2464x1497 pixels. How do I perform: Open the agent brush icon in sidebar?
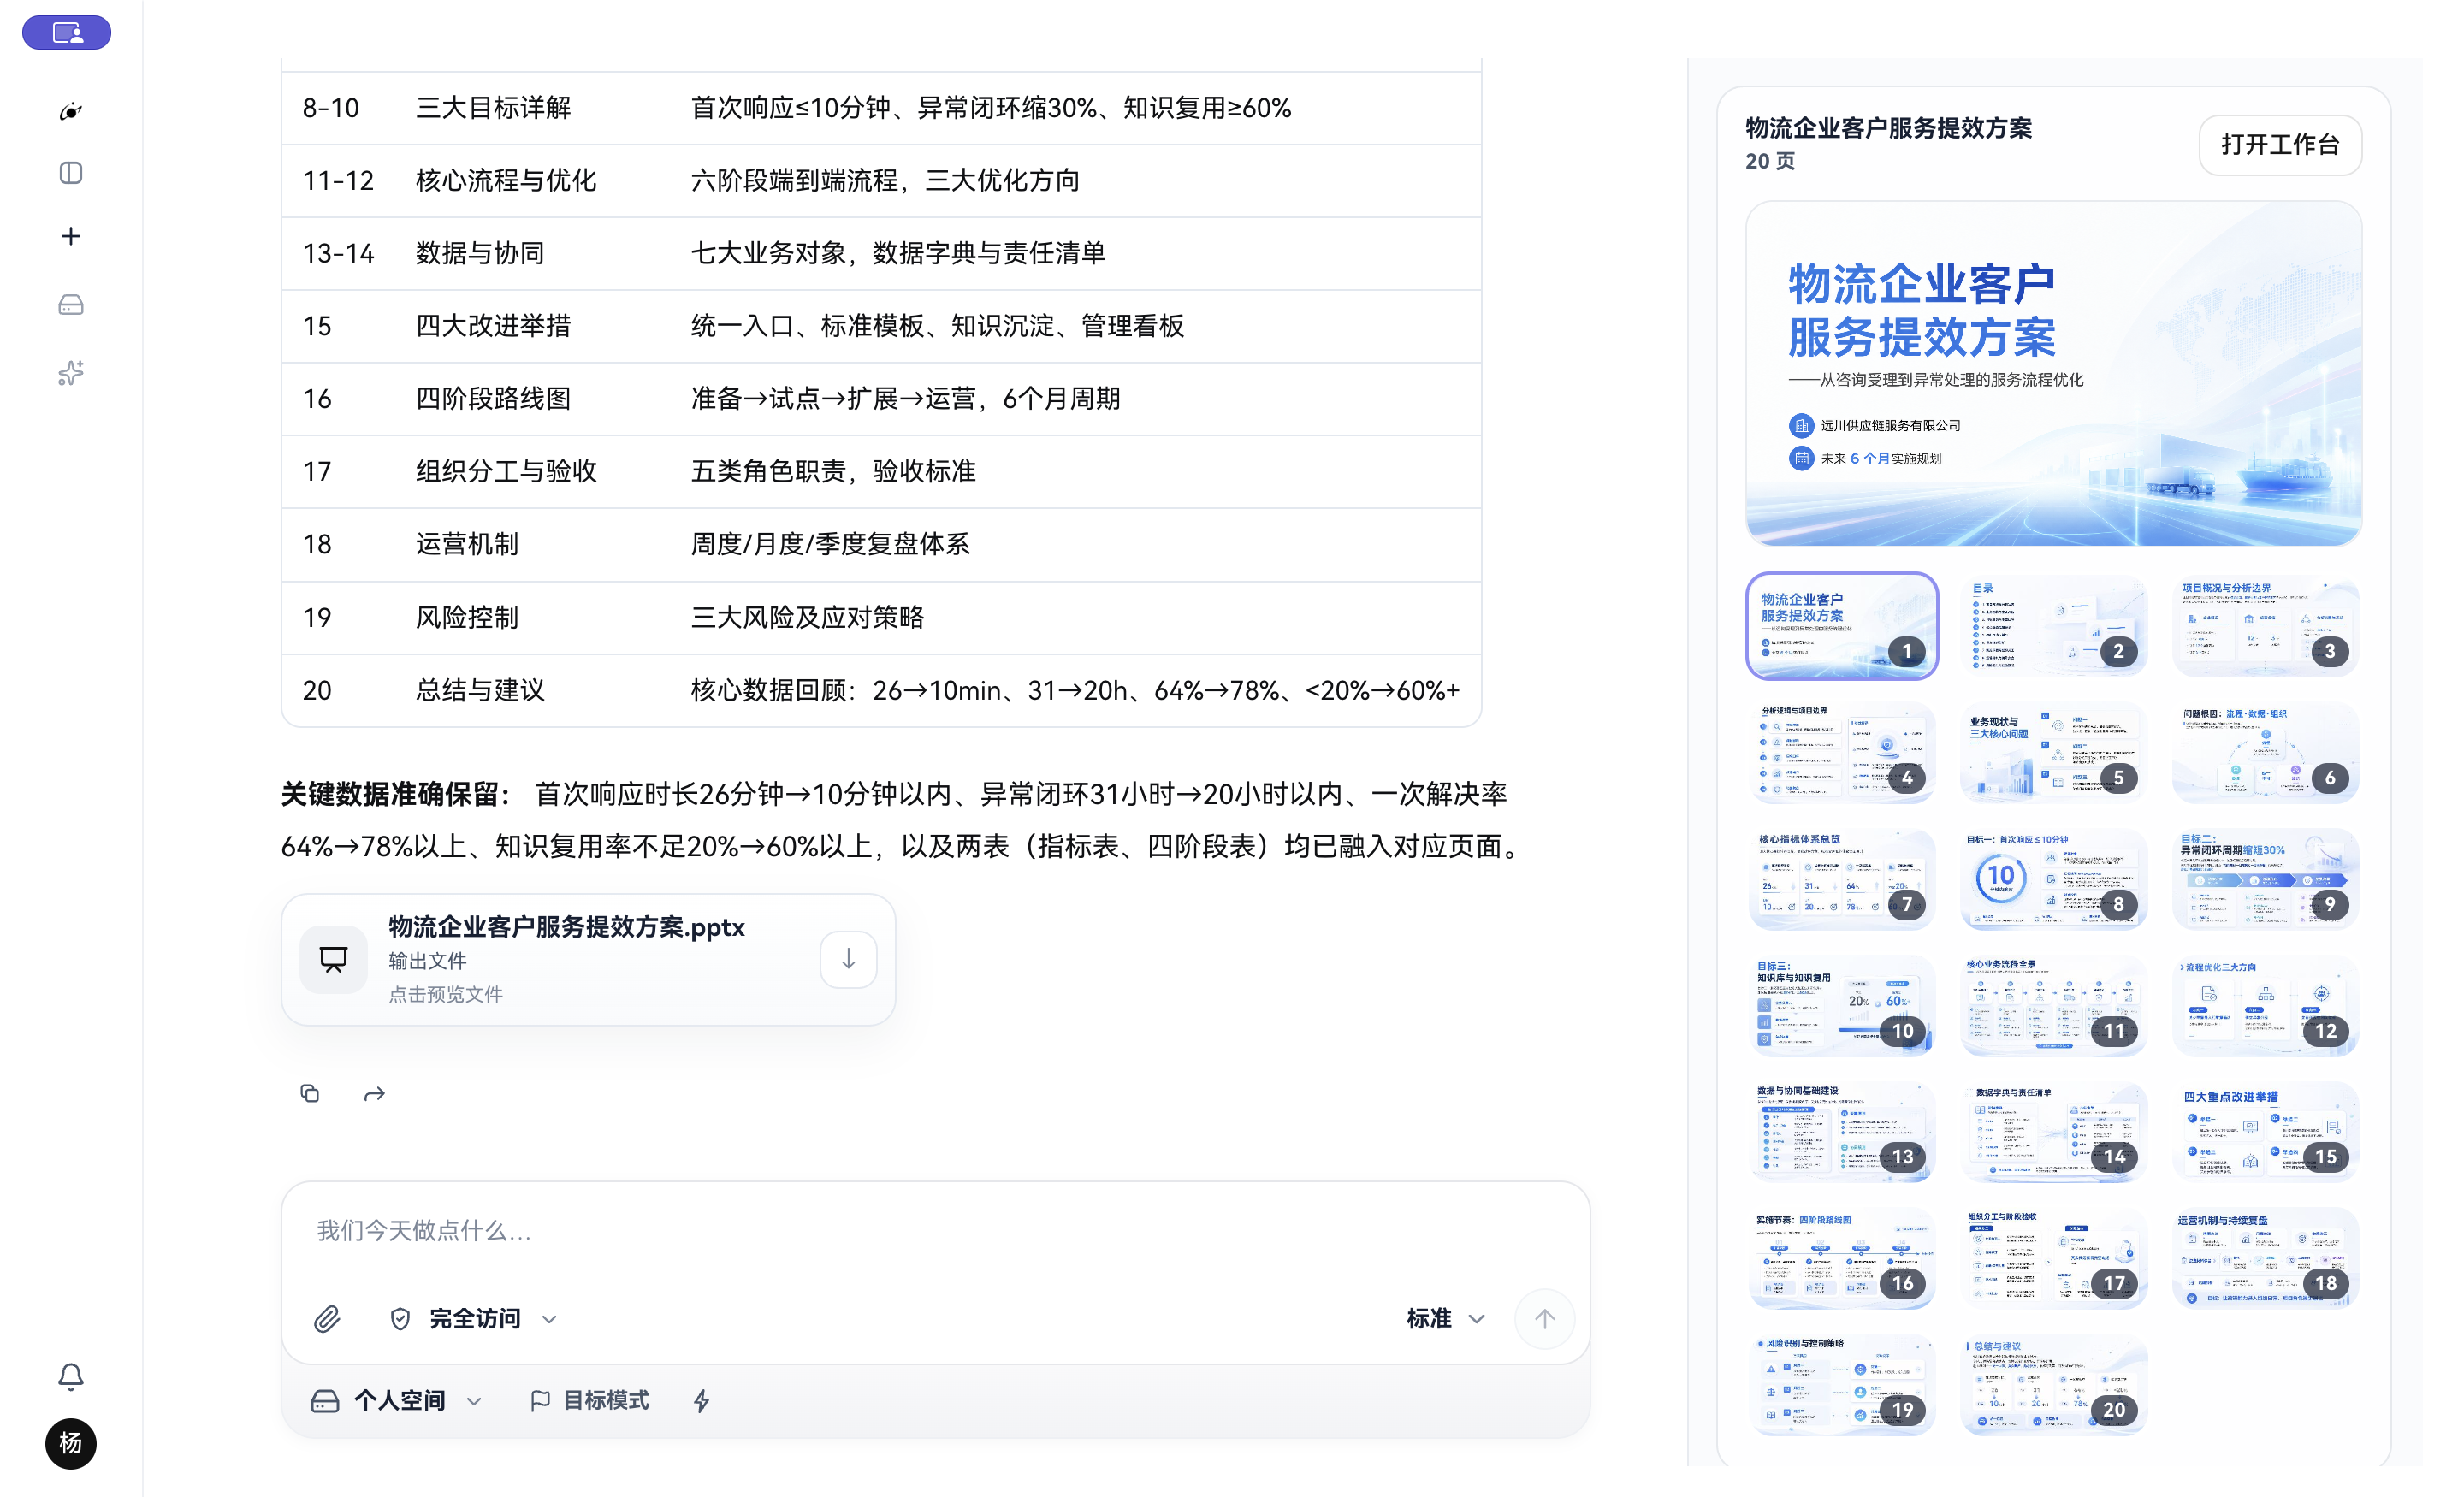point(70,110)
